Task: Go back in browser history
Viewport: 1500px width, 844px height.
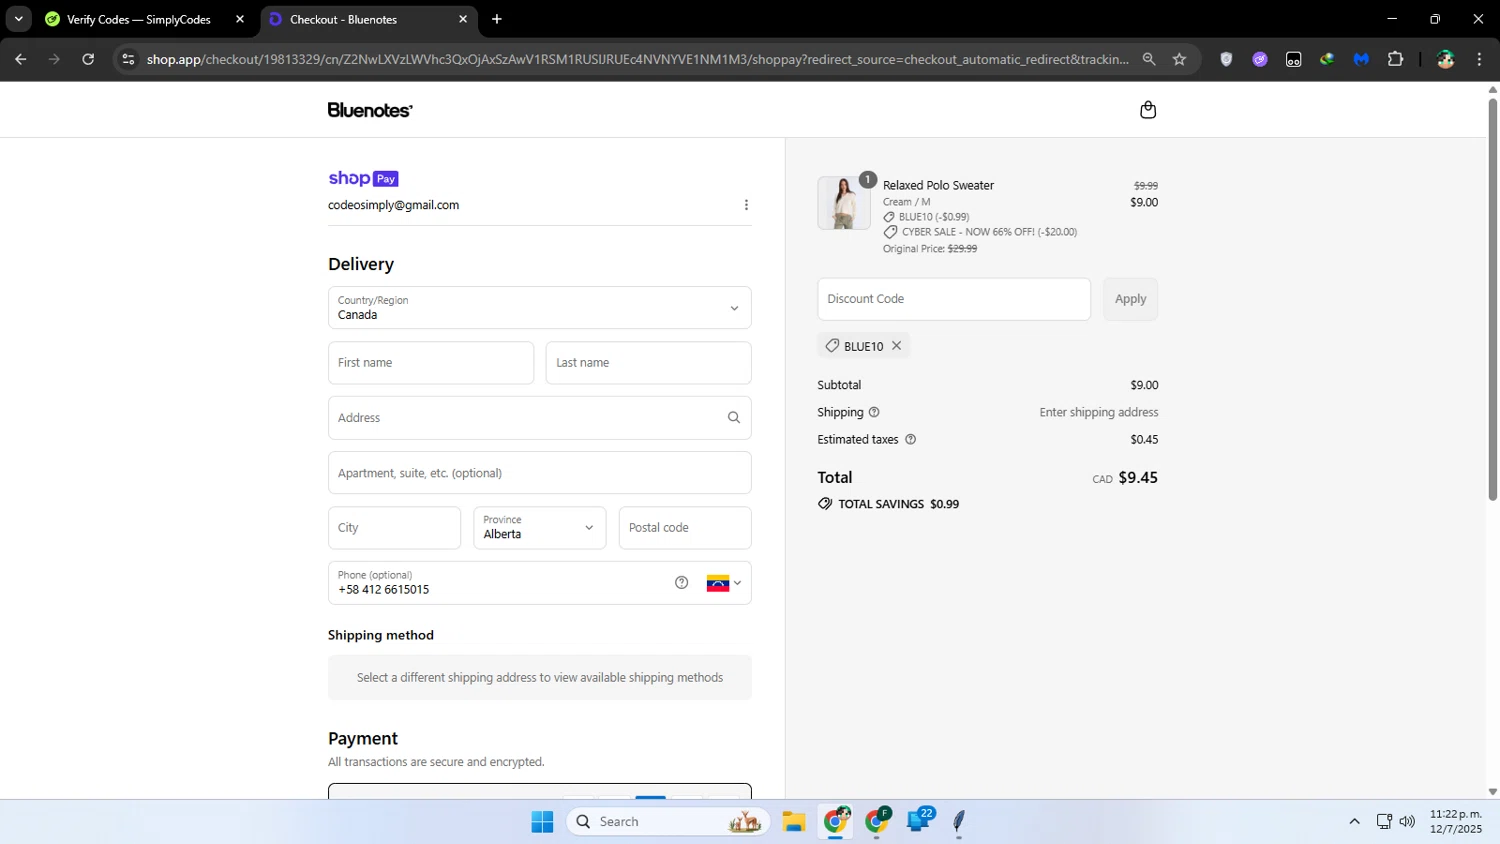Action: pos(20,59)
